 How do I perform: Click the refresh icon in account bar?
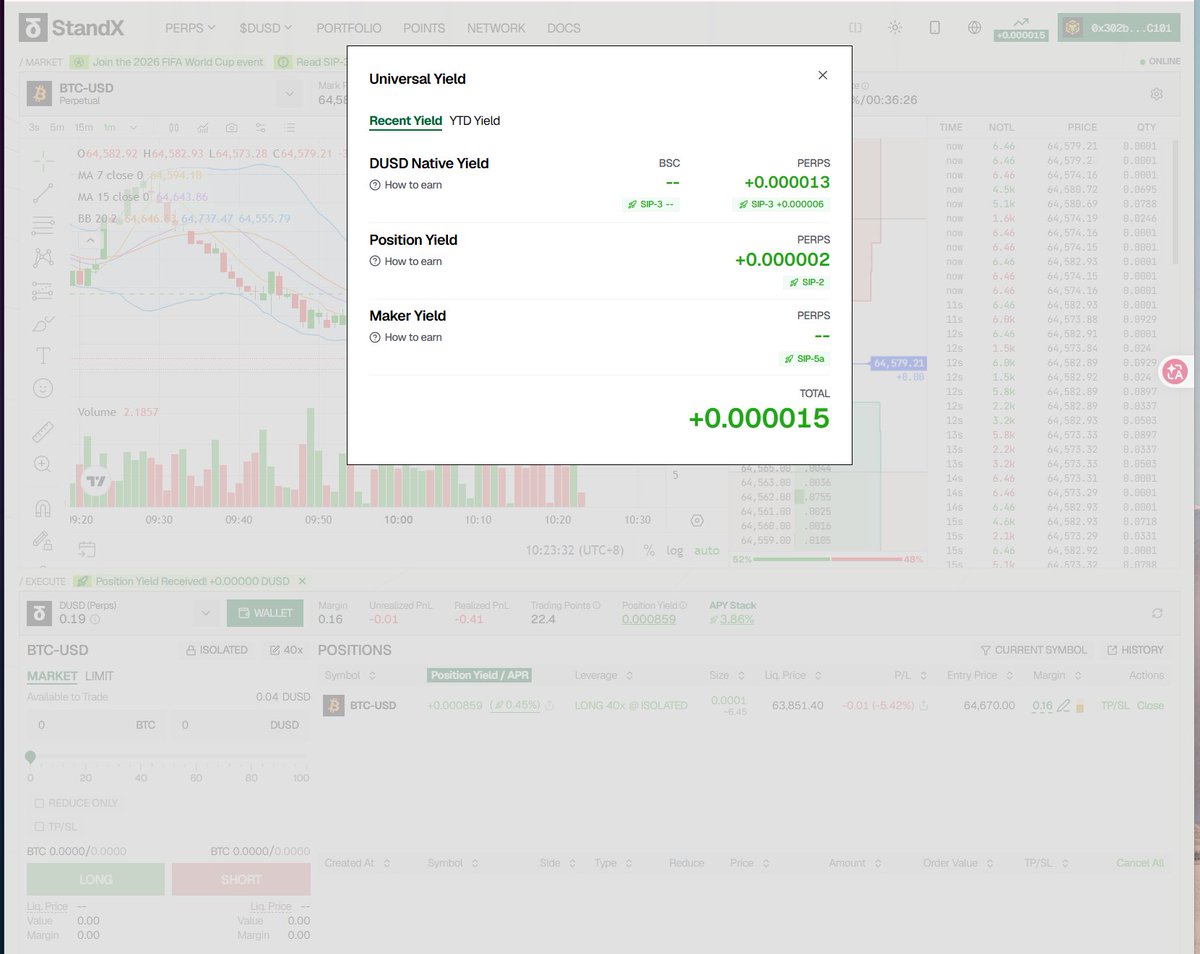pos(1158,613)
